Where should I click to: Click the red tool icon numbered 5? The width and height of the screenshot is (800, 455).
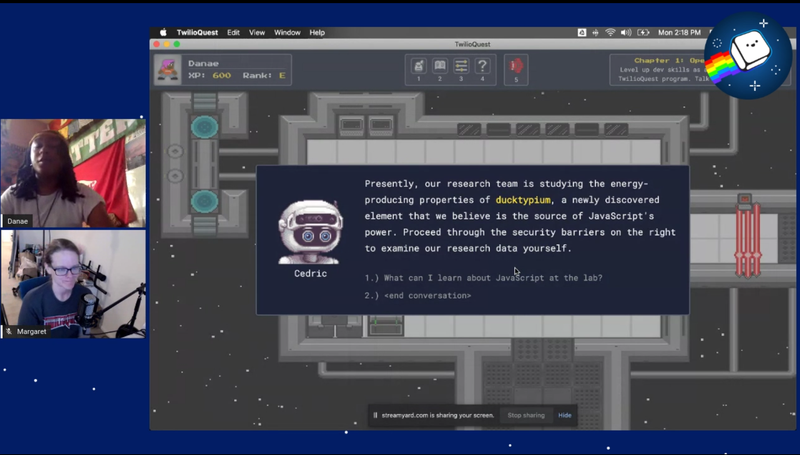[x=516, y=66]
